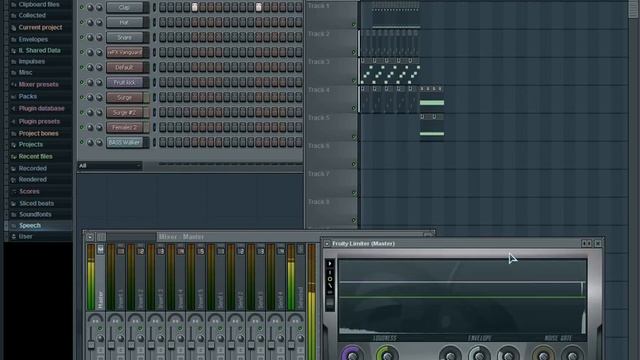Open the Mixer window options arrow
Viewport: 640px width, 360px height.
click(90, 237)
